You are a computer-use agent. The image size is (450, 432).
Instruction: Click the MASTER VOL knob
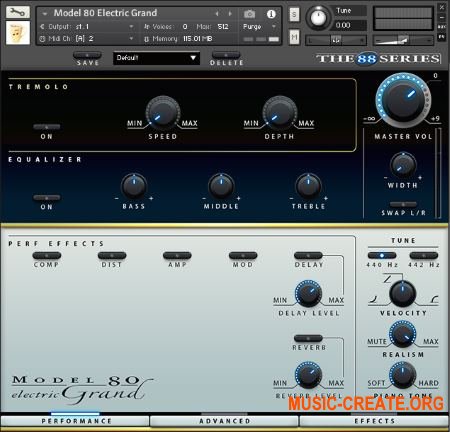[x=403, y=100]
